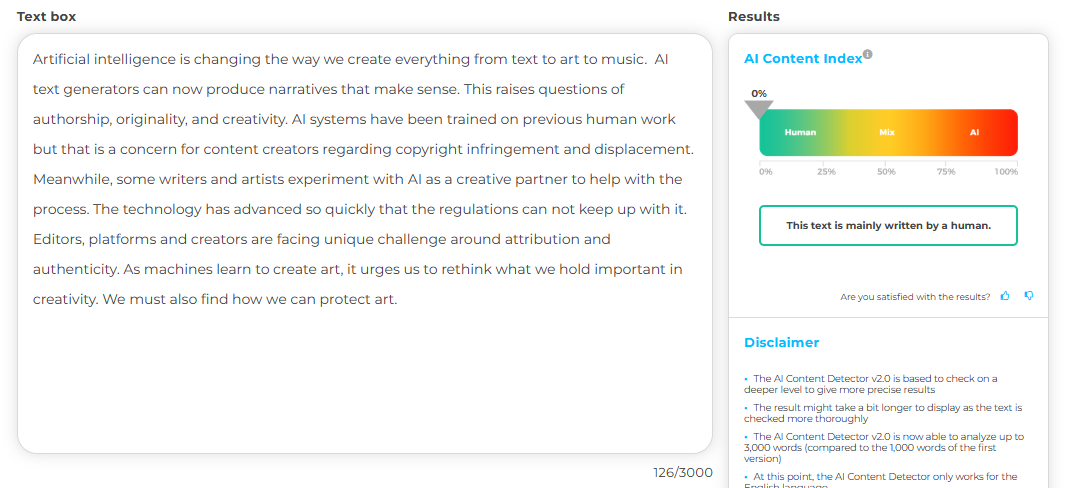The height and width of the screenshot is (488, 1068).
Task: Click the Disclaimer heading
Action: (x=781, y=342)
